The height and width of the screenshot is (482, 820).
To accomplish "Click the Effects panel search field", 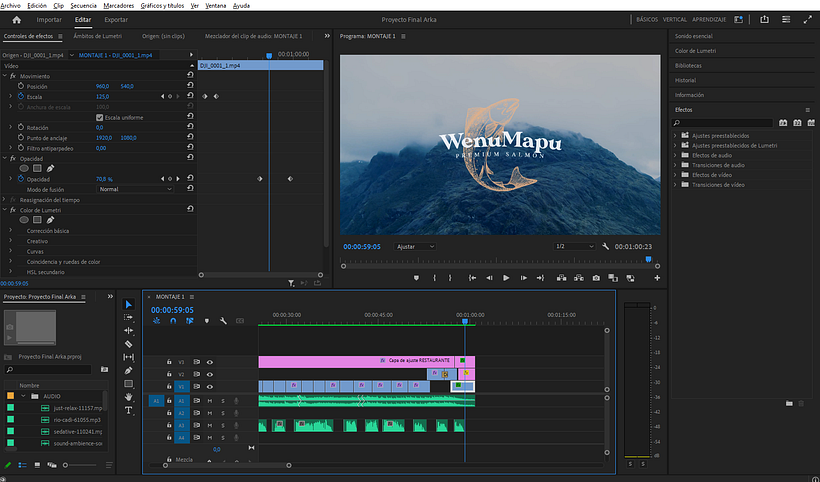I will [723, 123].
